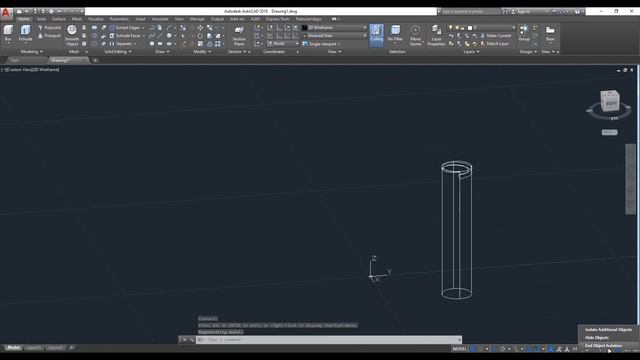Click the ViewCube navigation cube

[x=610, y=101]
